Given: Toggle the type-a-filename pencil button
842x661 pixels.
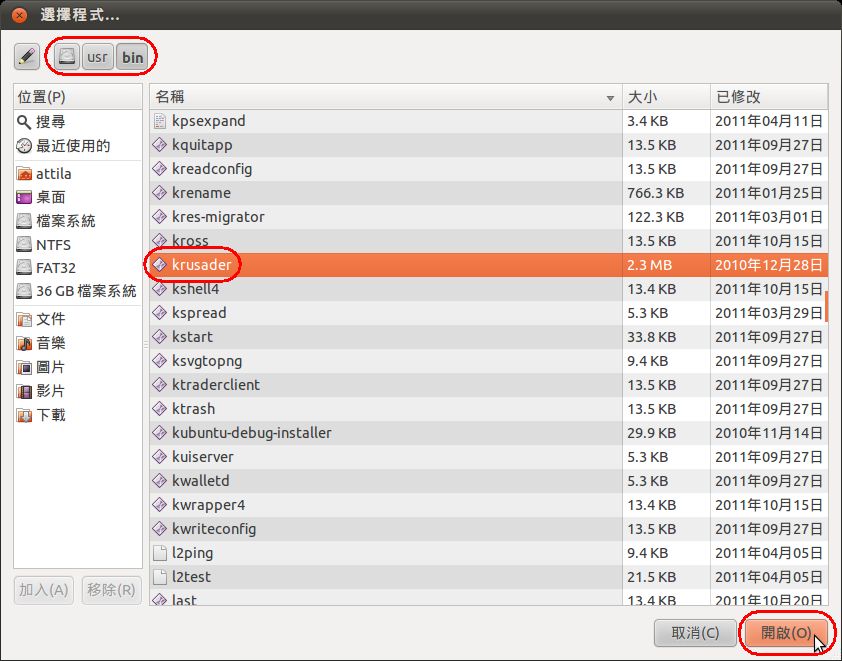Looking at the screenshot, I should tap(27, 57).
